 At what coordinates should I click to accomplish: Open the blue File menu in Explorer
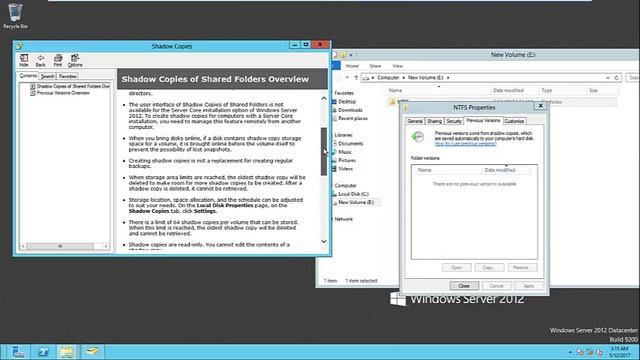coord(336,66)
